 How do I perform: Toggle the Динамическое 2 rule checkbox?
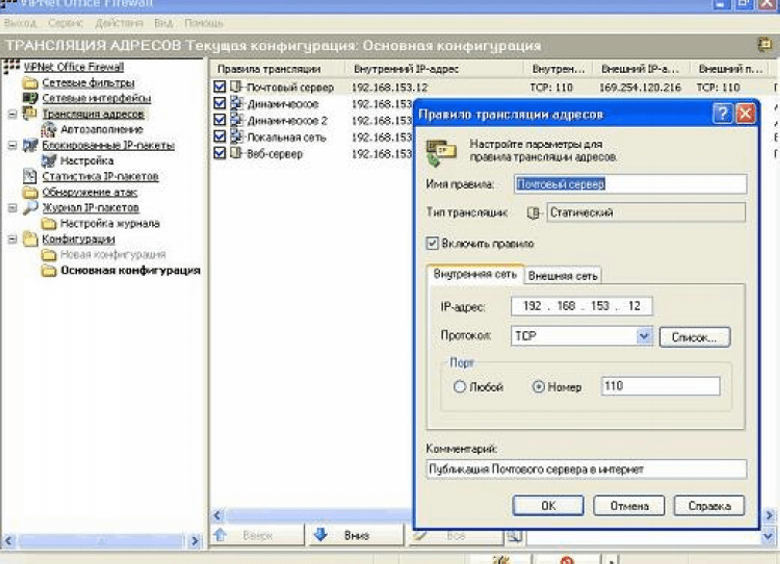[219, 120]
